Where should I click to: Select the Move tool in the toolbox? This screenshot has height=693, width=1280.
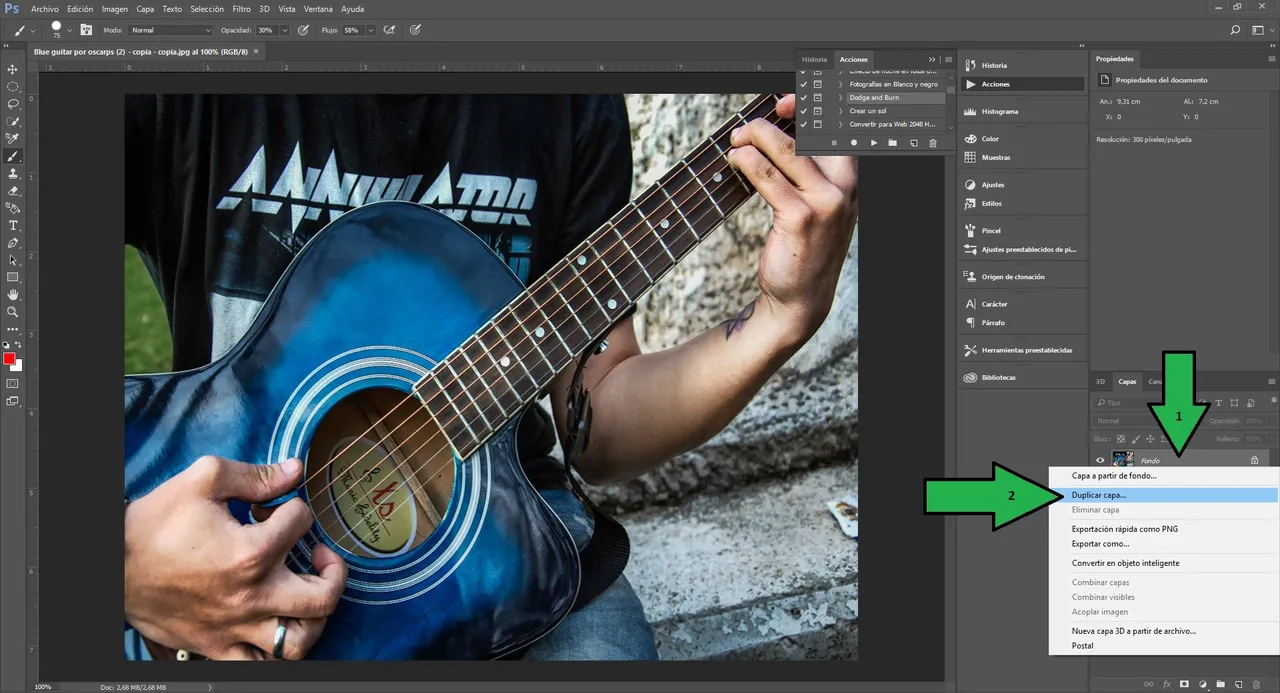[13, 69]
